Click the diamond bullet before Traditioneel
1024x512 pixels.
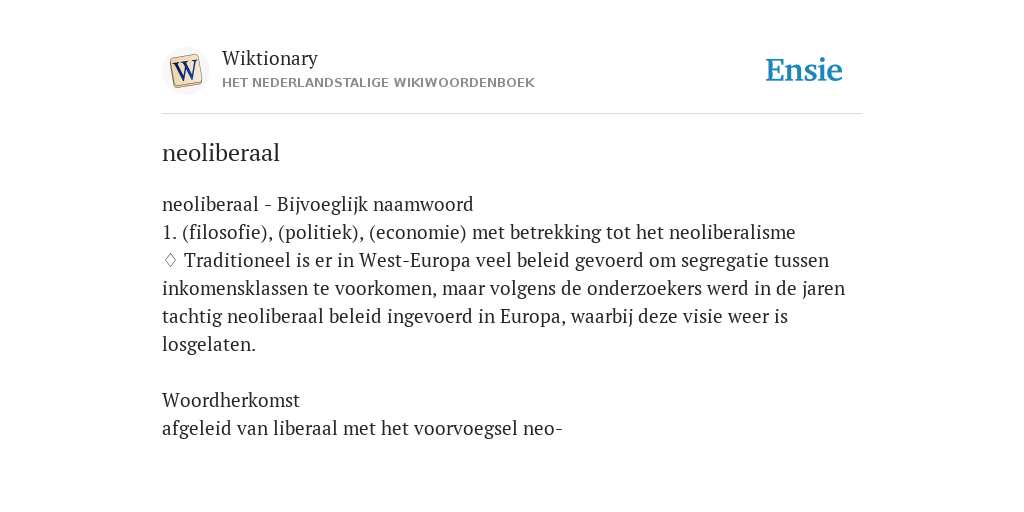tap(170, 260)
